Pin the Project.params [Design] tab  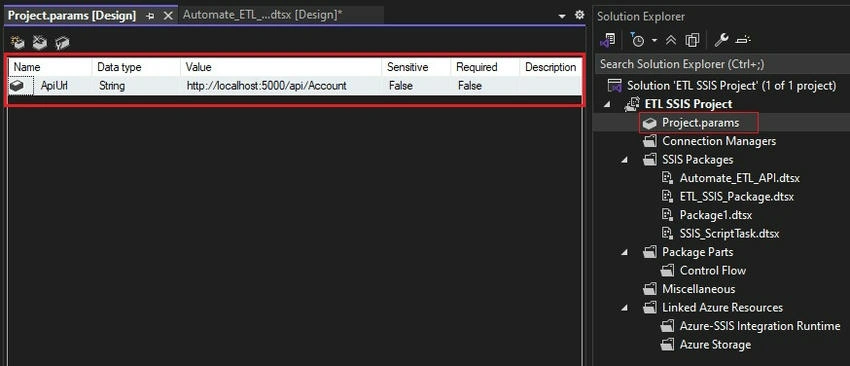coord(150,16)
